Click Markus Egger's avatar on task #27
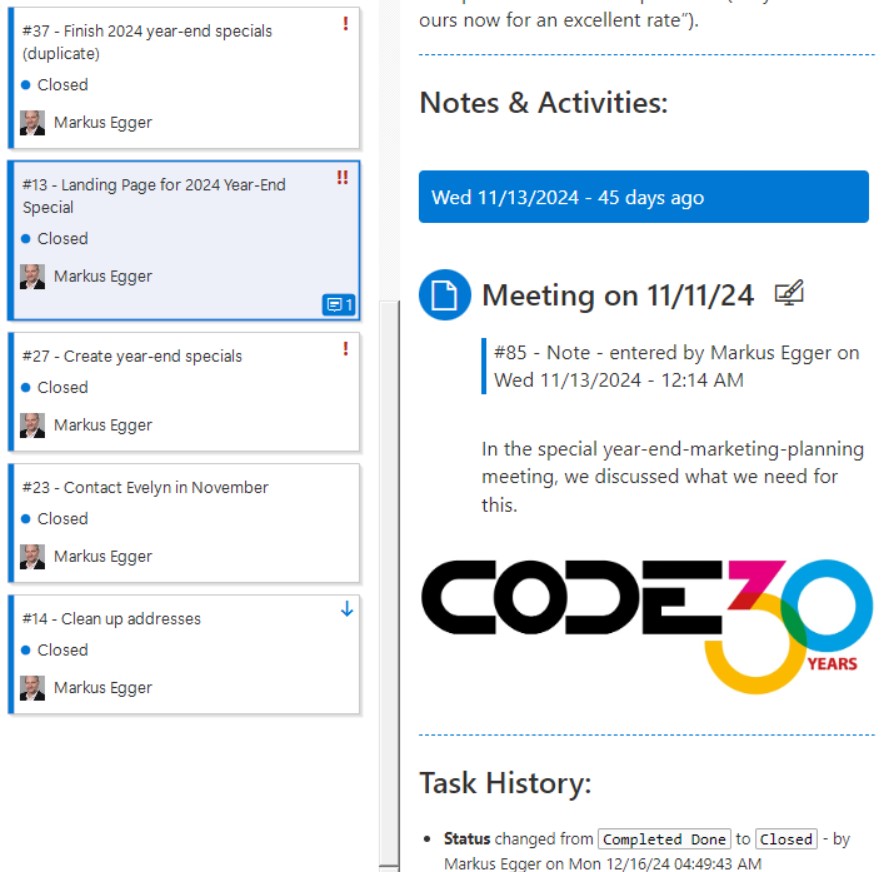Viewport: 885px width, 872px height. click(x=32, y=425)
